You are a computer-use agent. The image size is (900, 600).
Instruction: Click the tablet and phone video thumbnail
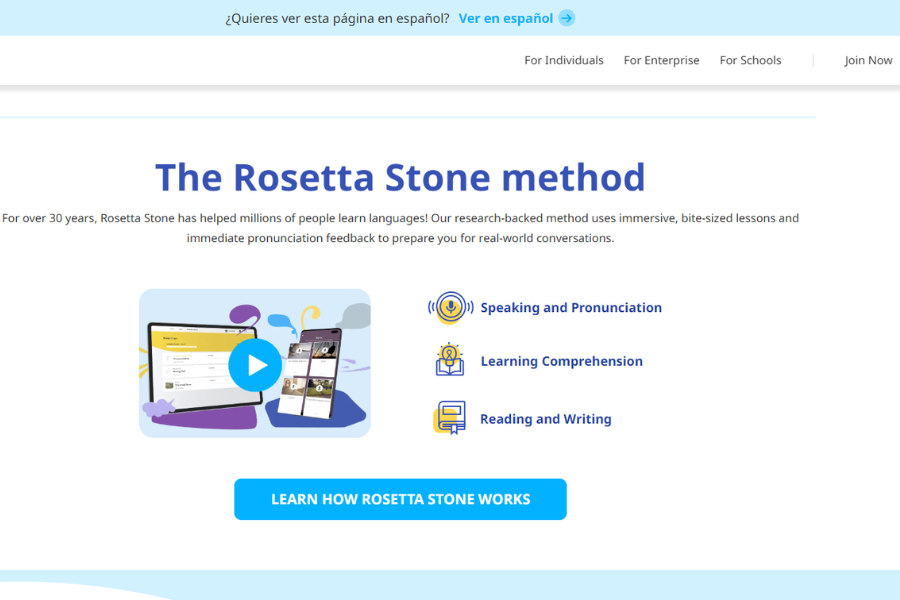255,363
